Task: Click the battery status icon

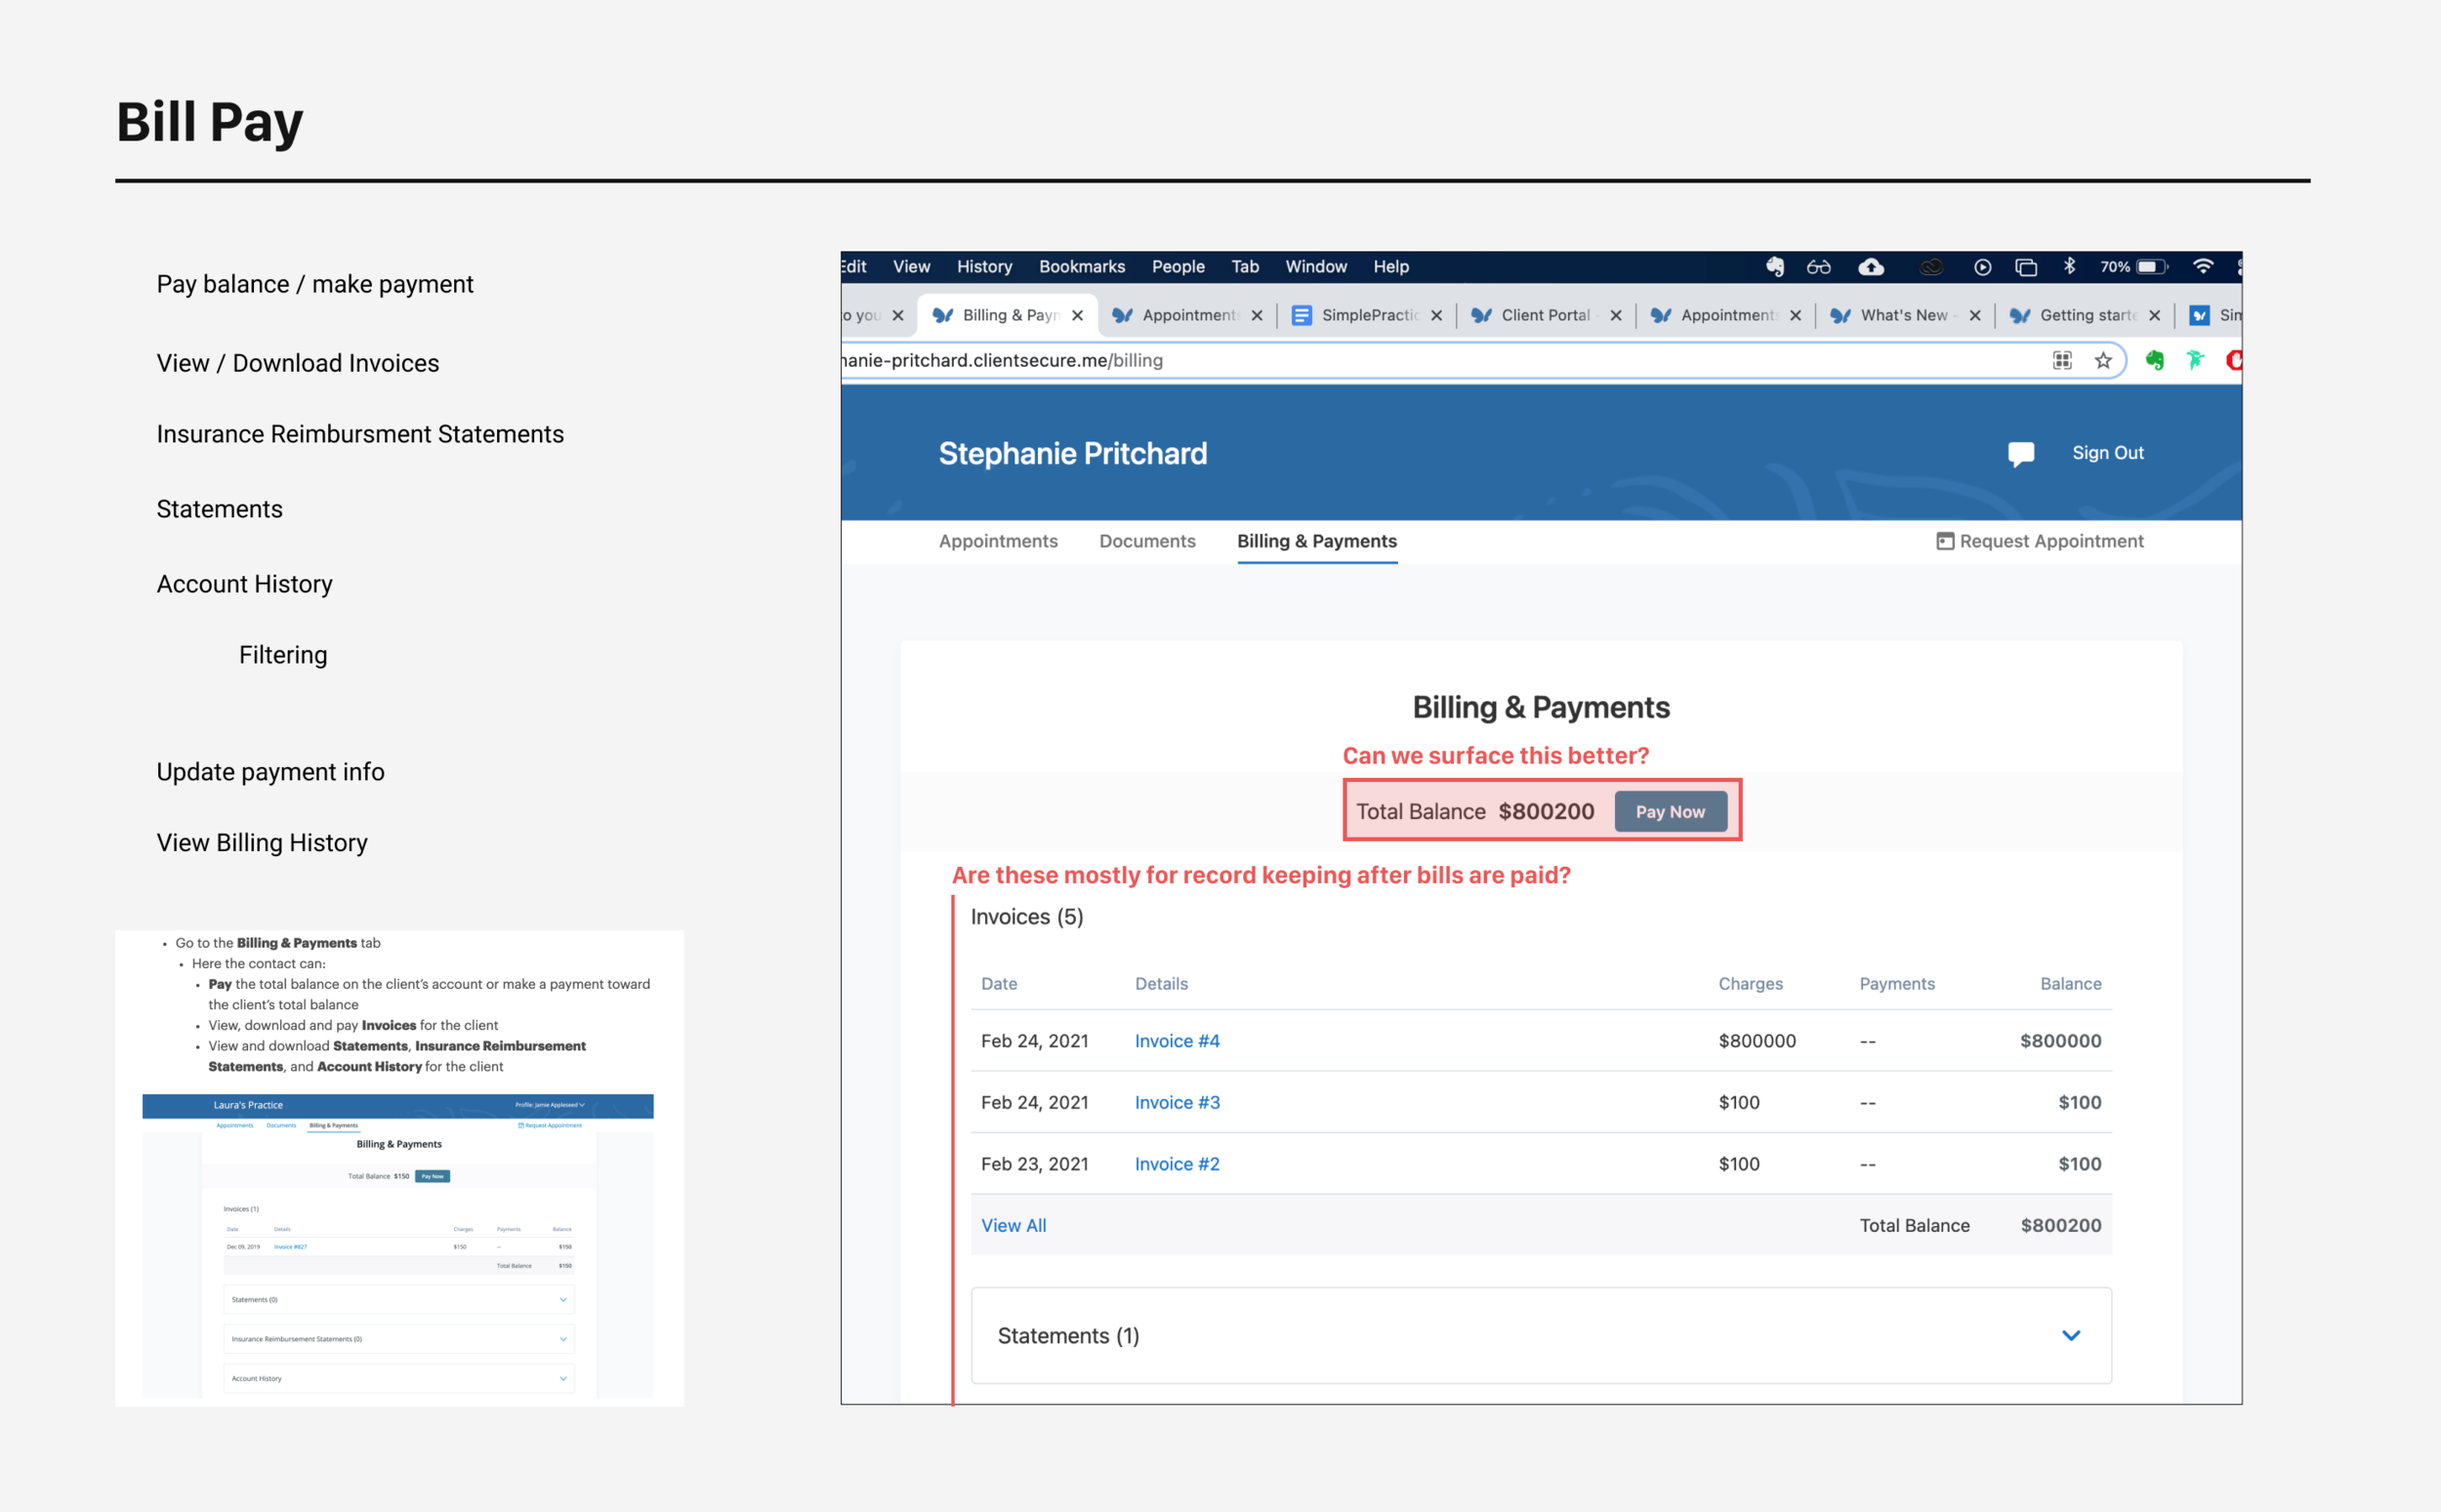Action: [x=2150, y=266]
